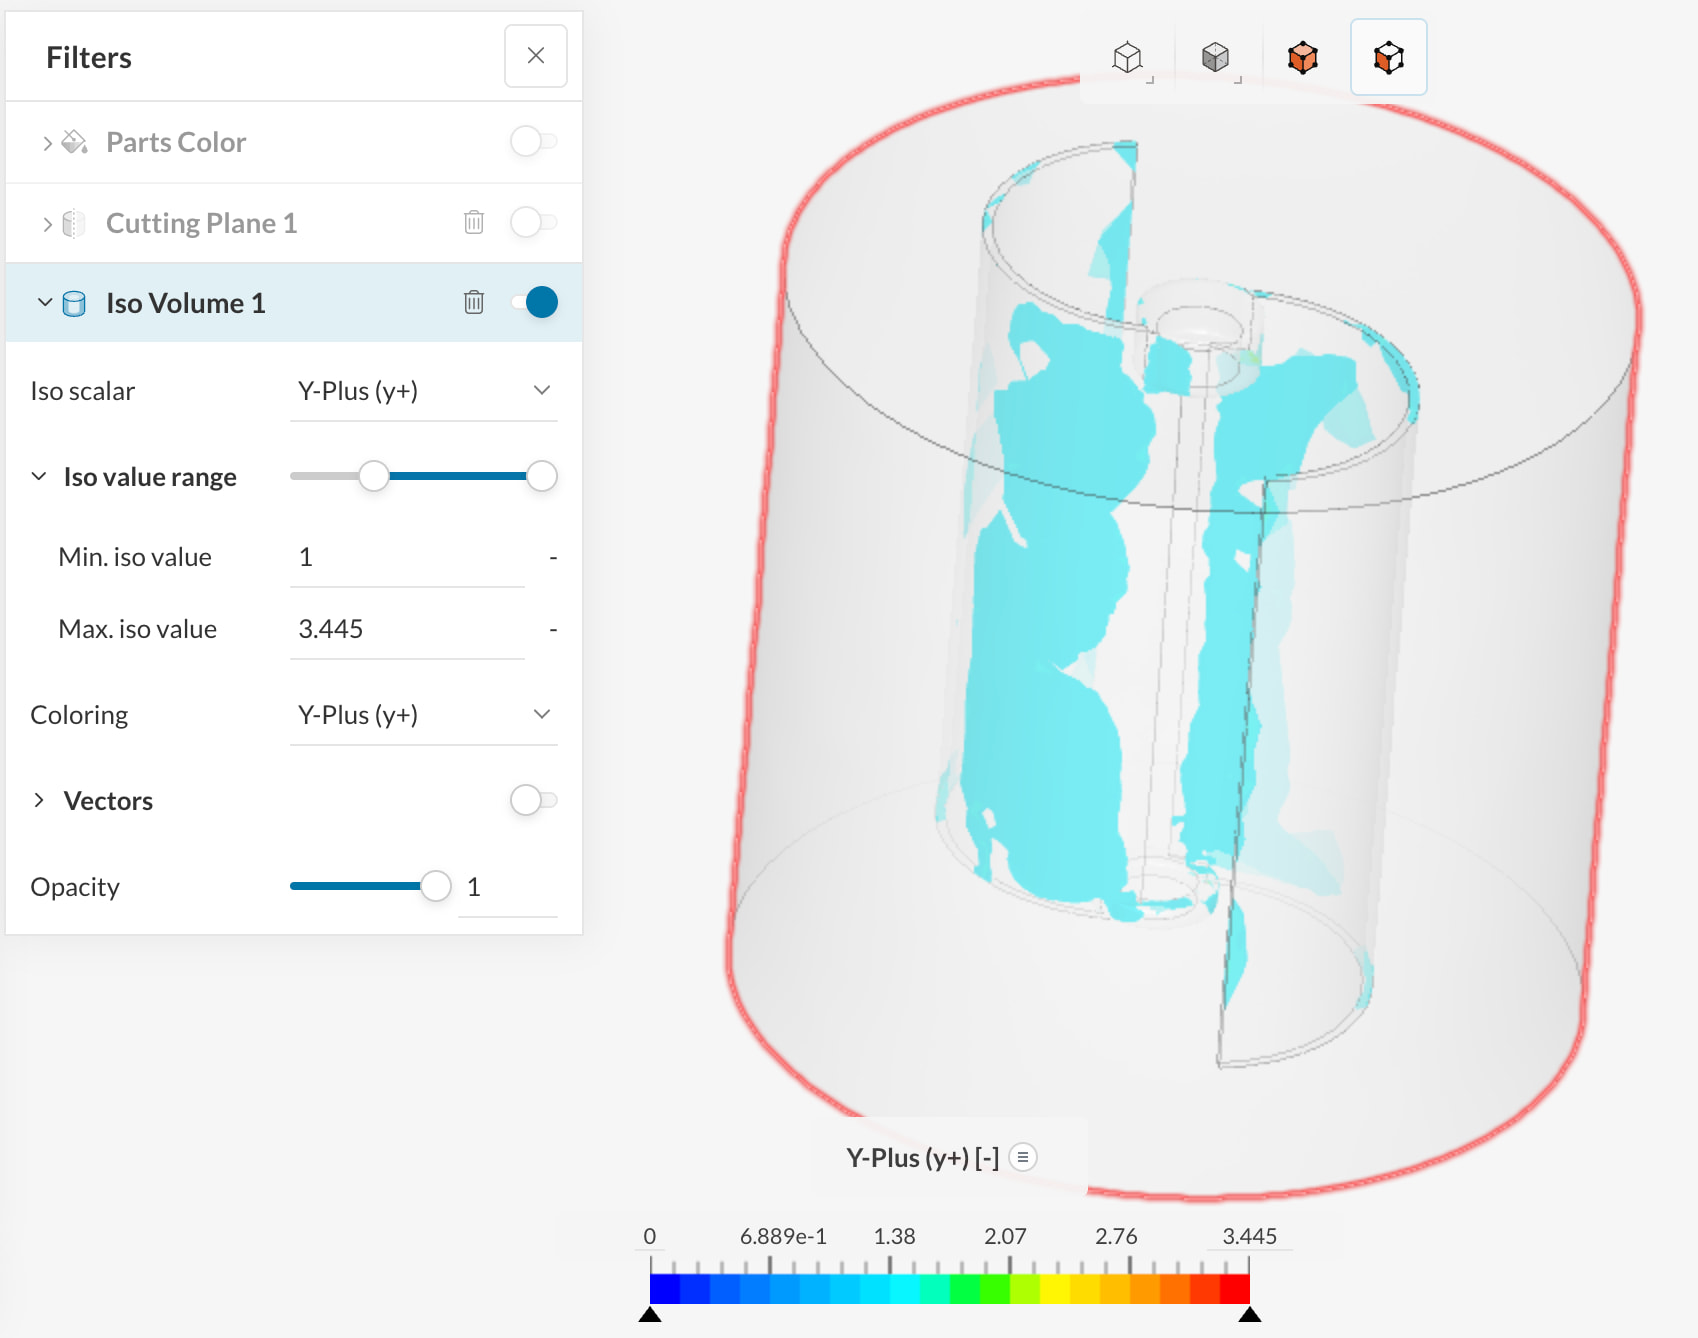Click the Min. iso value label
This screenshot has width=1698, height=1338.
[x=135, y=557]
